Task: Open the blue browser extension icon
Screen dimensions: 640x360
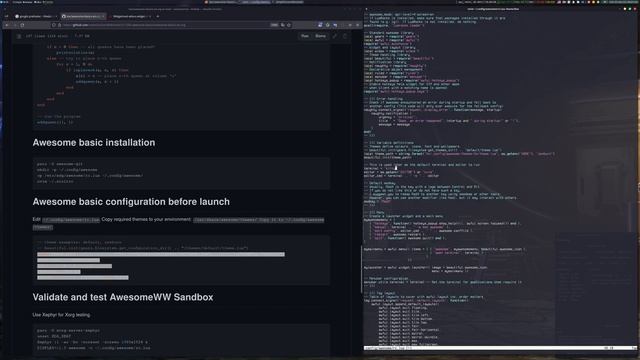Action: coord(320,25)
